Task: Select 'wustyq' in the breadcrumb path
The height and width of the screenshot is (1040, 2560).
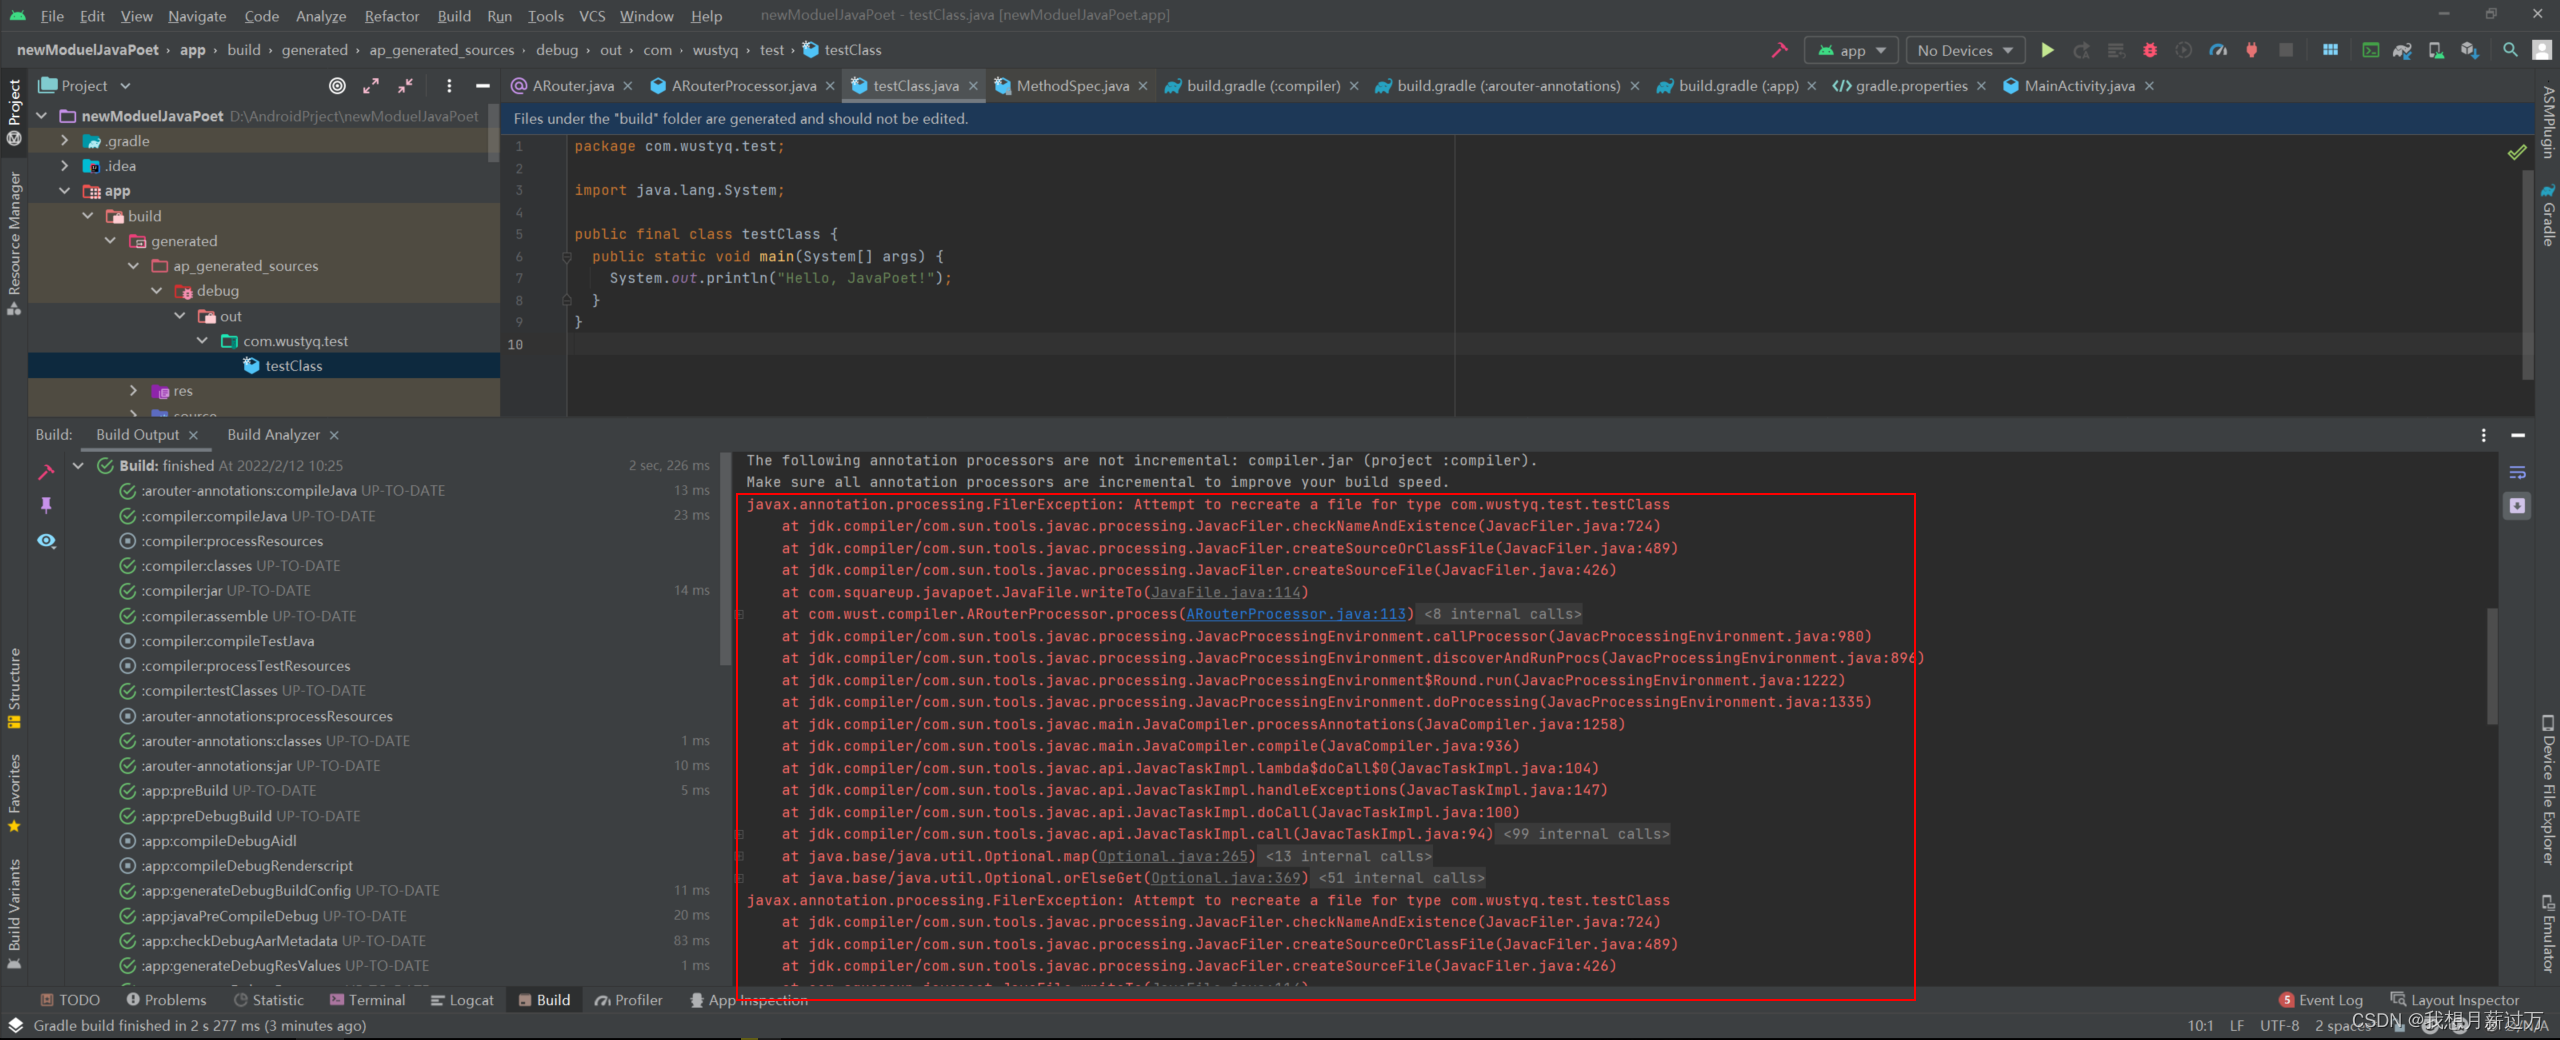Action: coord(717,49)
